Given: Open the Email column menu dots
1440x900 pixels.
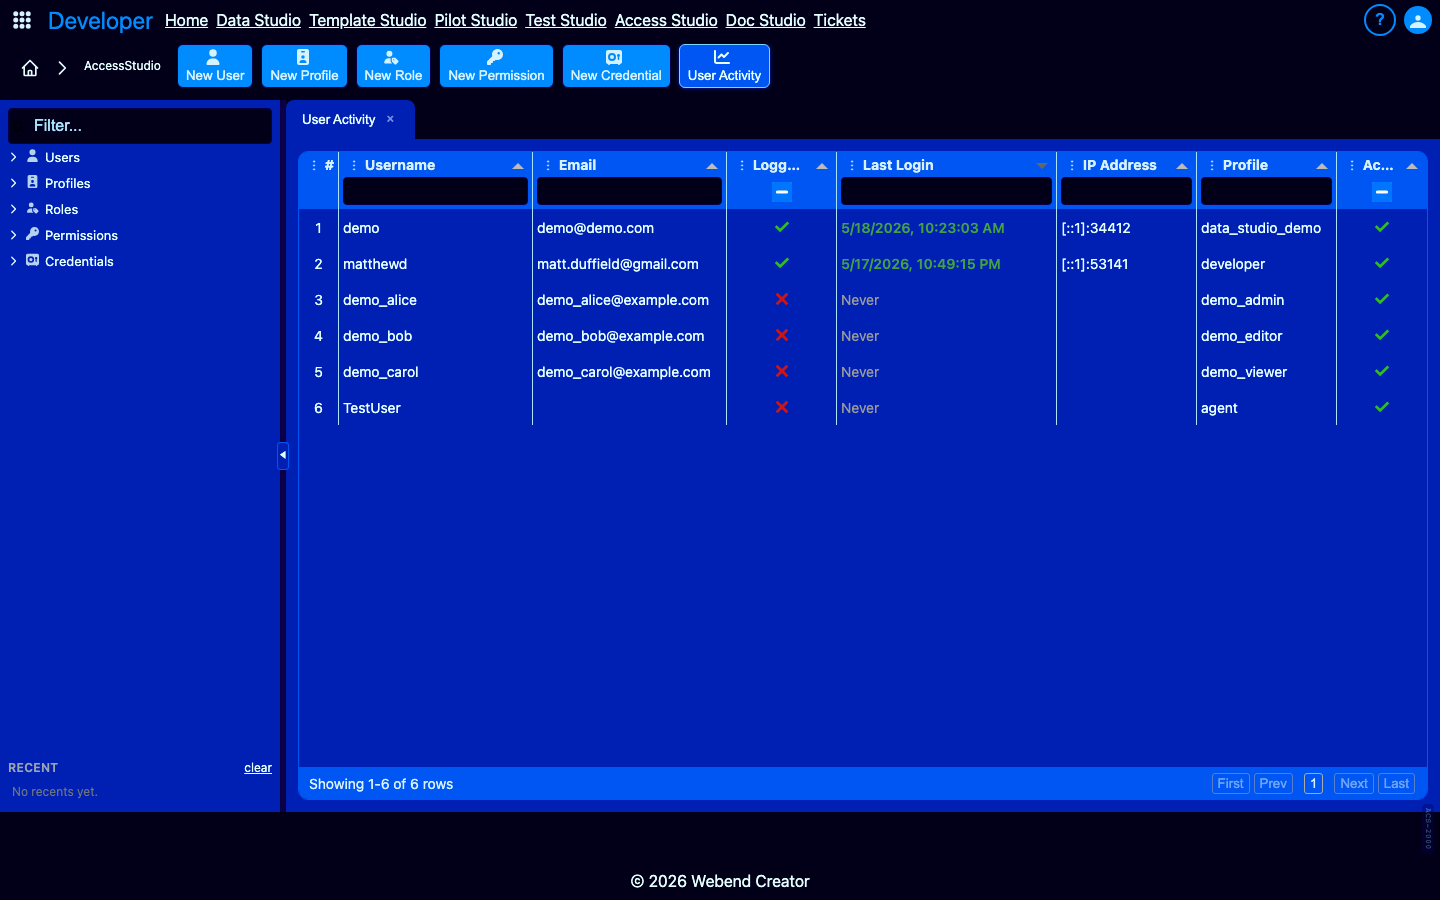Looking at the screenshot, I should [x=548, y=165].
